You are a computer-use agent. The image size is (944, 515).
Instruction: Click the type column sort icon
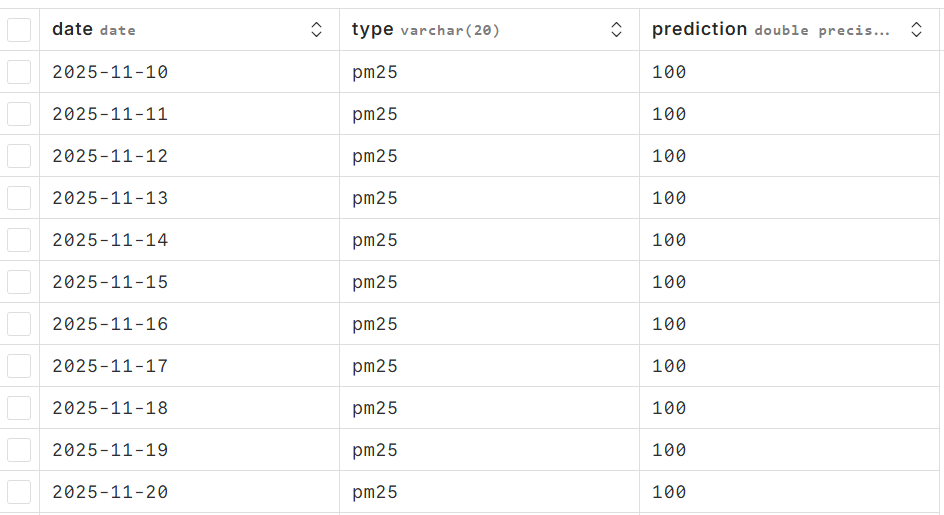pyautogui.click(x=617, y=30)
